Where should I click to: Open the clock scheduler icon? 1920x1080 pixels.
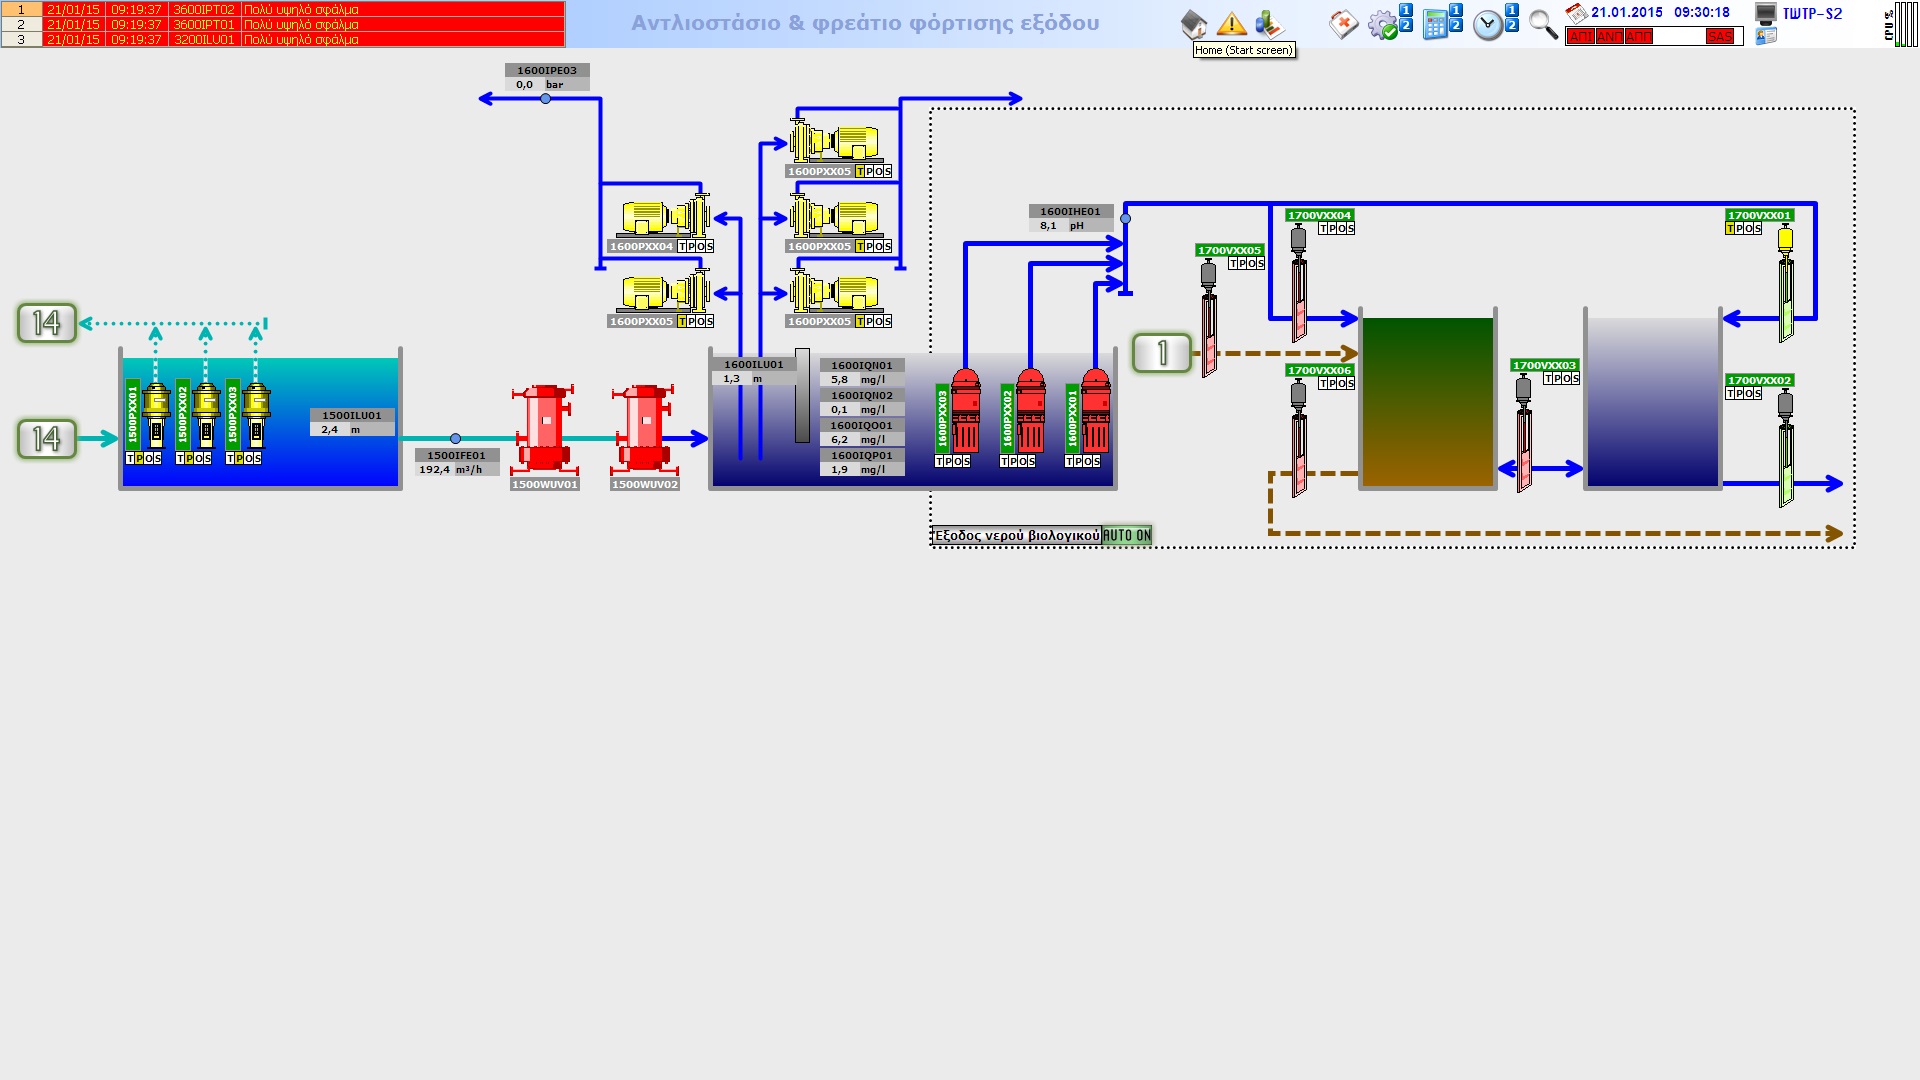[x=1488, y=25]
